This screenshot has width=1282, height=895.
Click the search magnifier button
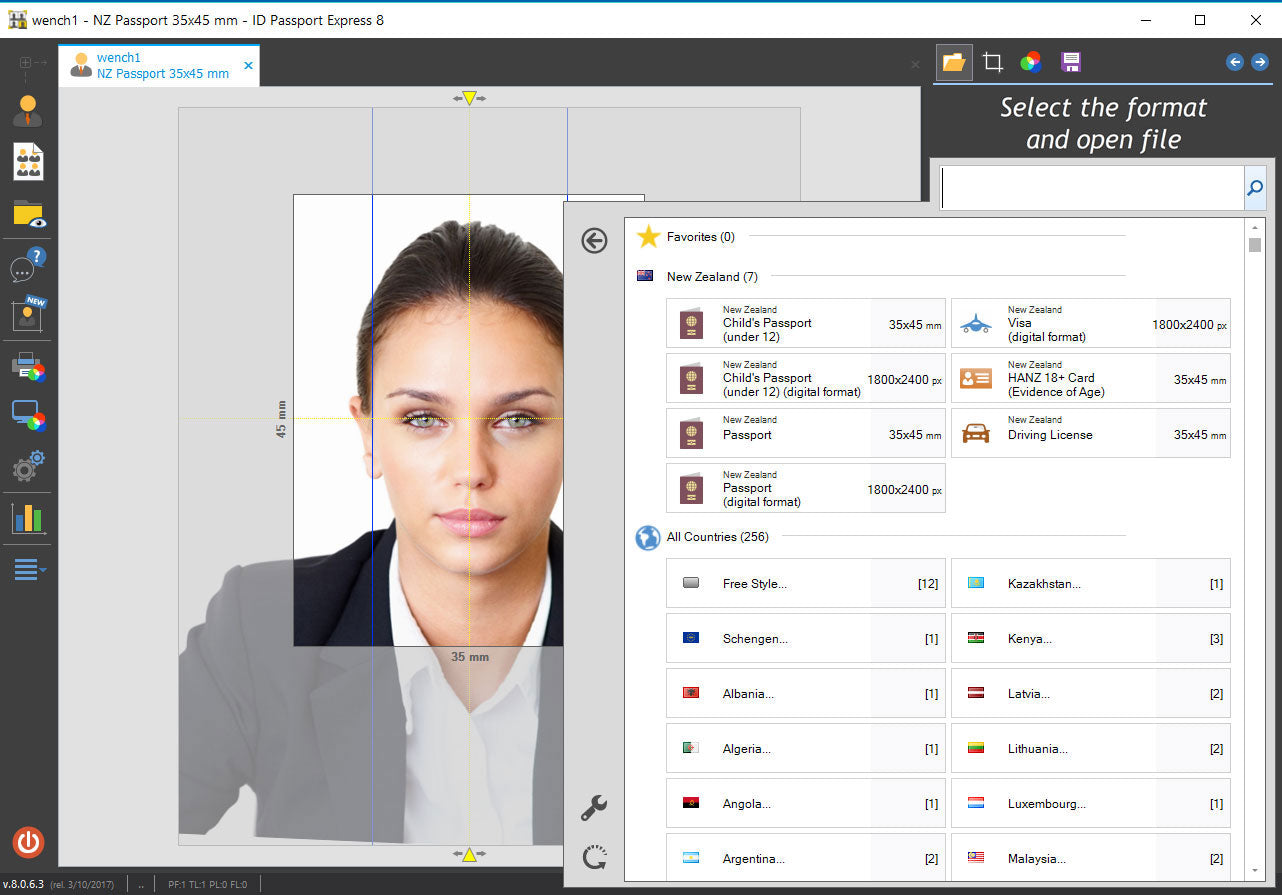[1255, 188]
